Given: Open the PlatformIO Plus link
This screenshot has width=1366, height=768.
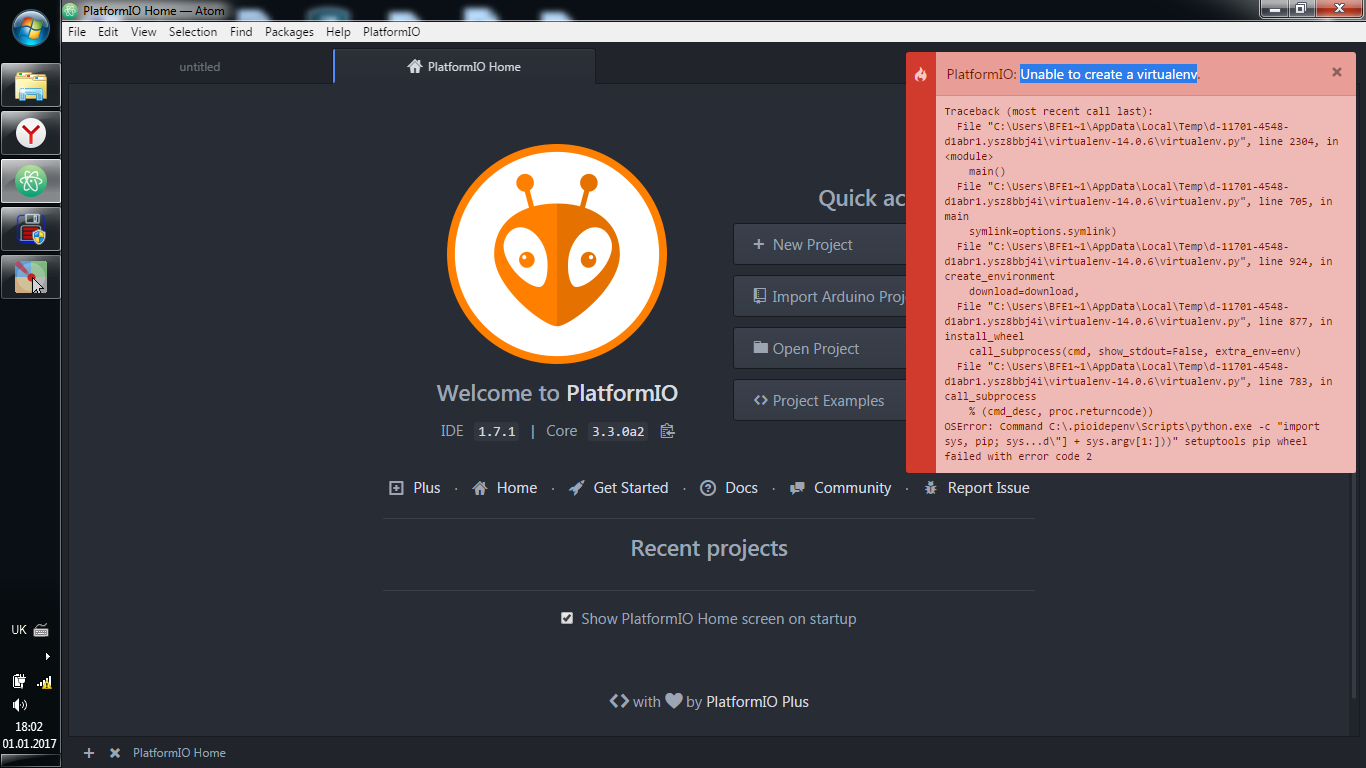Looking at the screenshot, I should [x=757, y=701].
